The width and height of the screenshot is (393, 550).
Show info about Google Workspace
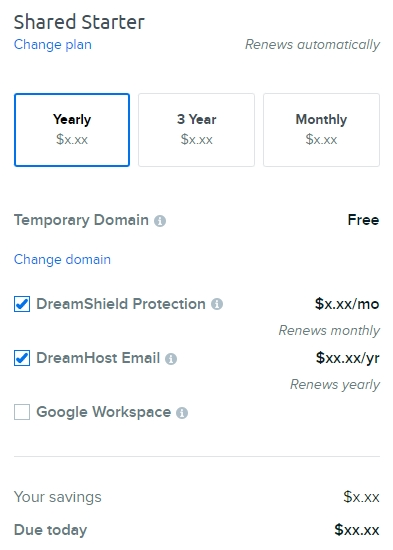click(x=182, y=413)
